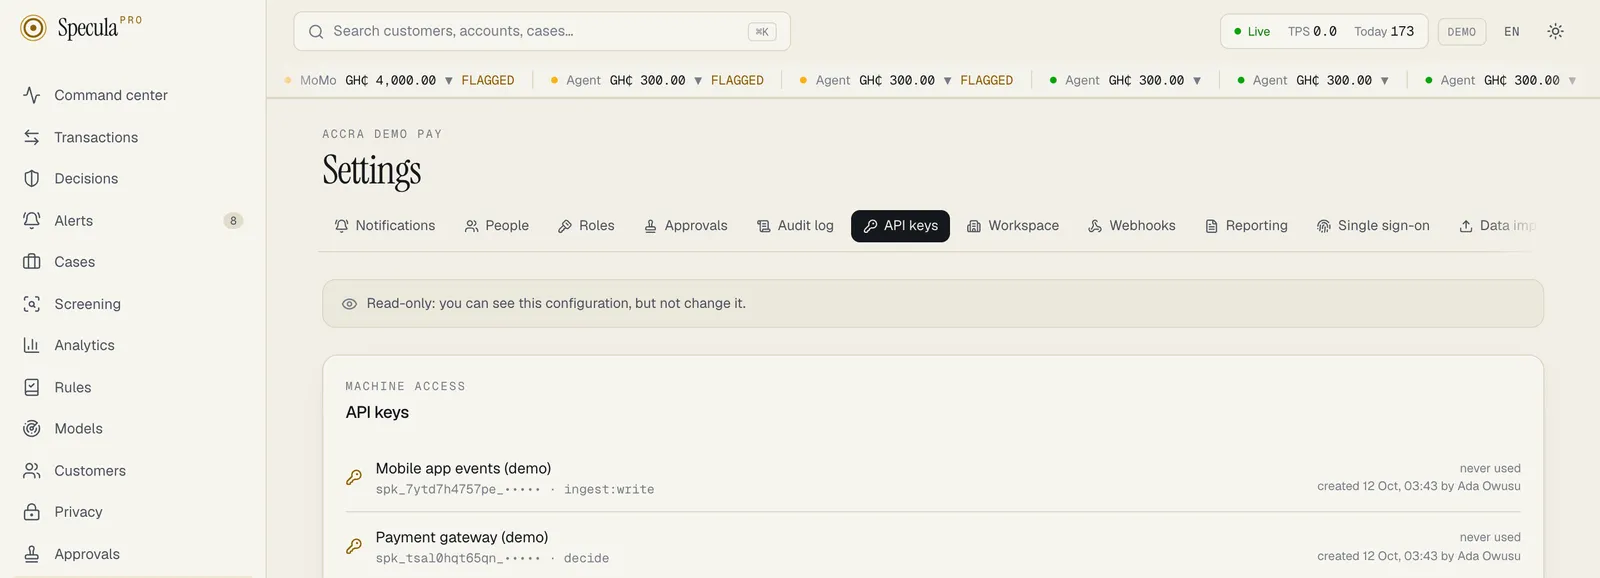Click the ingest:write scope label

tap(609, 489)
